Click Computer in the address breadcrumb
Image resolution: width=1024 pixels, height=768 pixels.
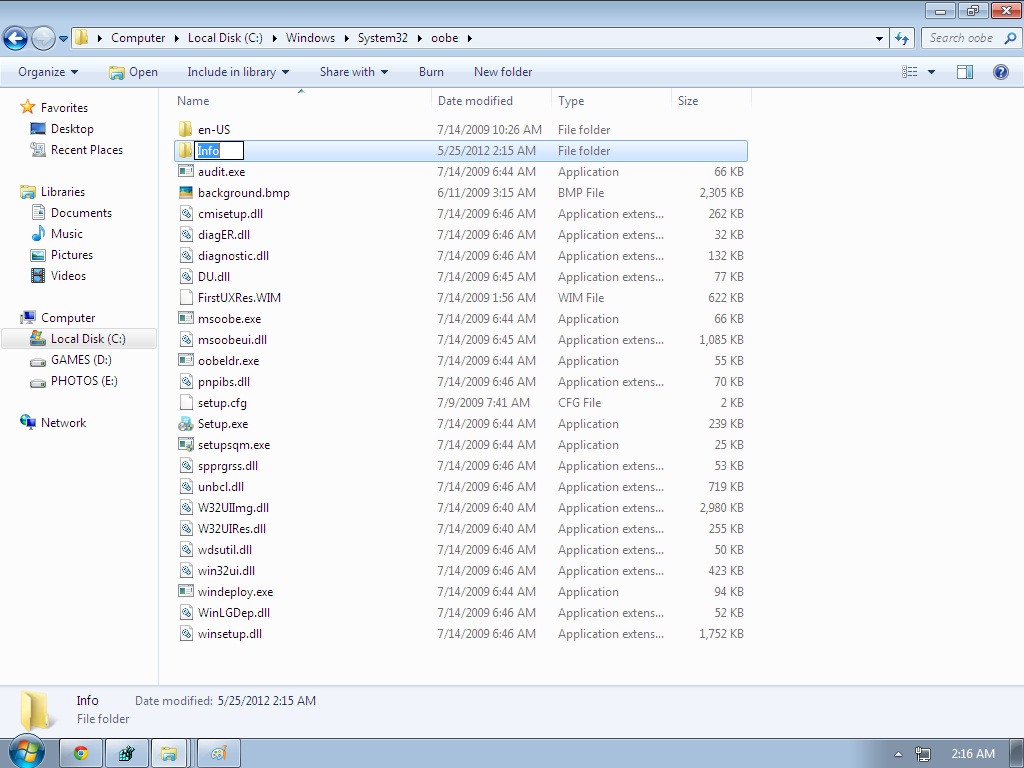pyautogui.click(x=138, y=38)
